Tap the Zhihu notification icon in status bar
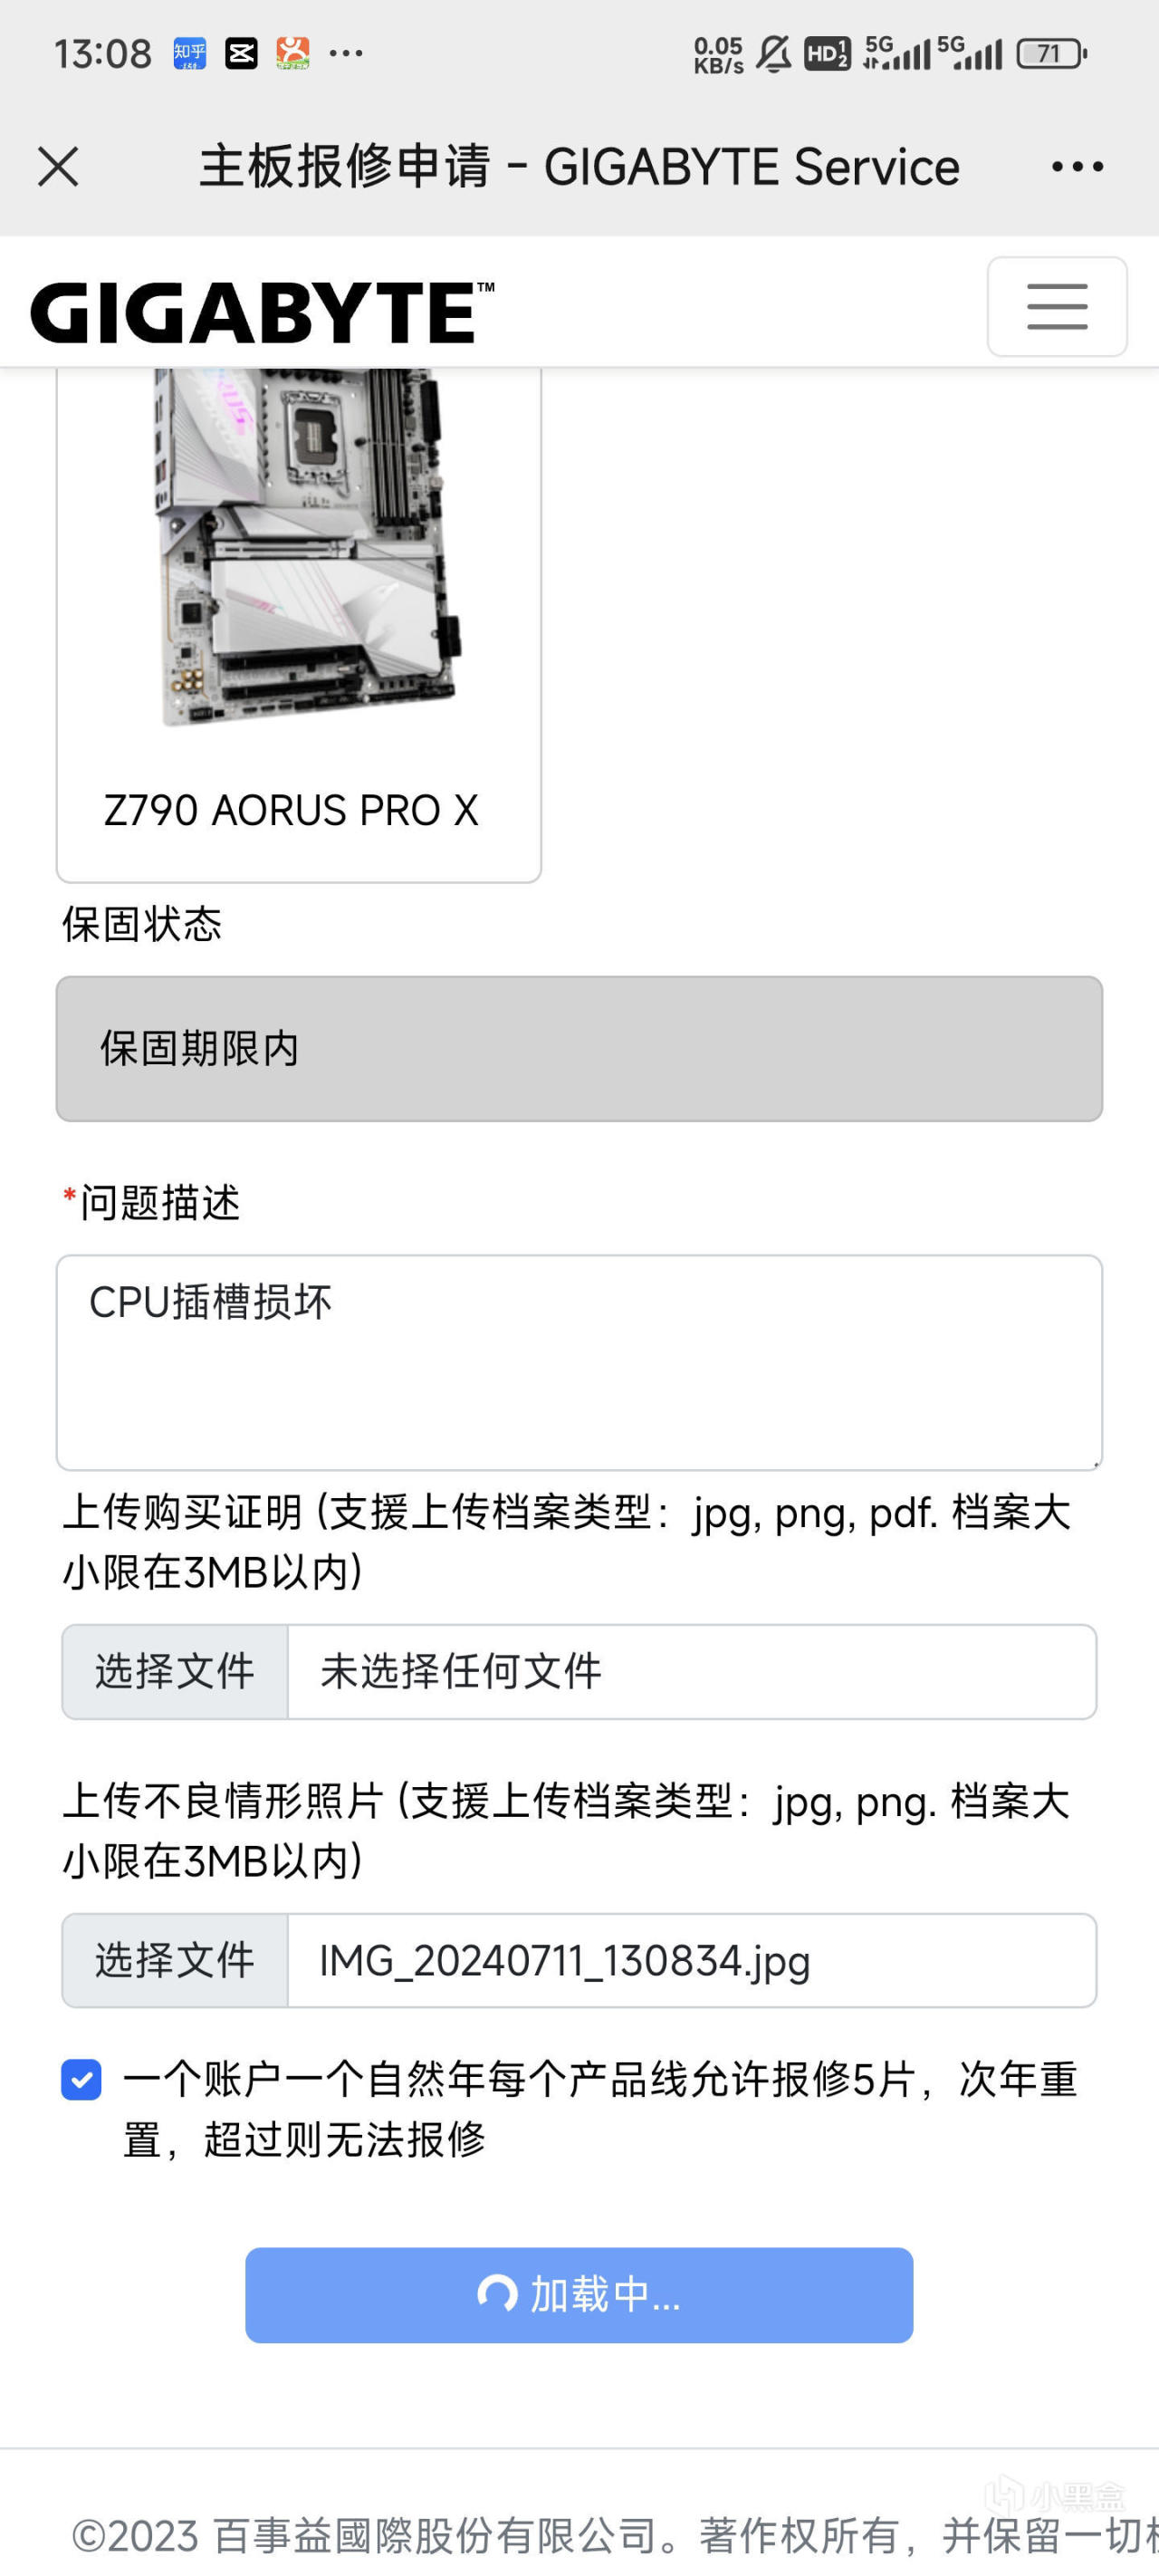The image size is (1159, 2576). tap(190, 53)
